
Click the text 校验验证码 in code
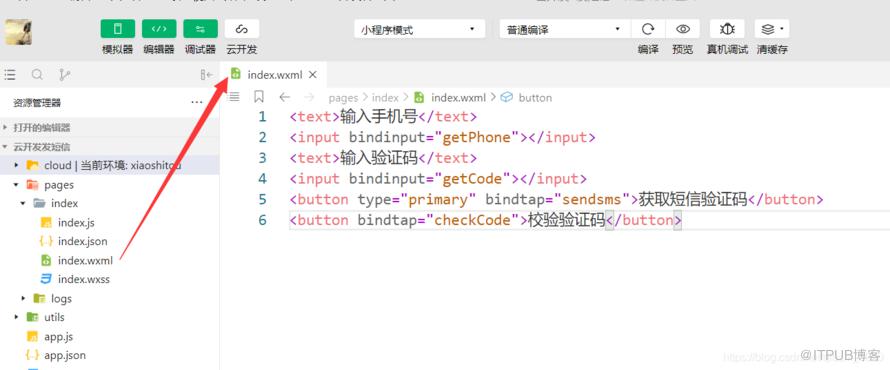coord(566,220)
